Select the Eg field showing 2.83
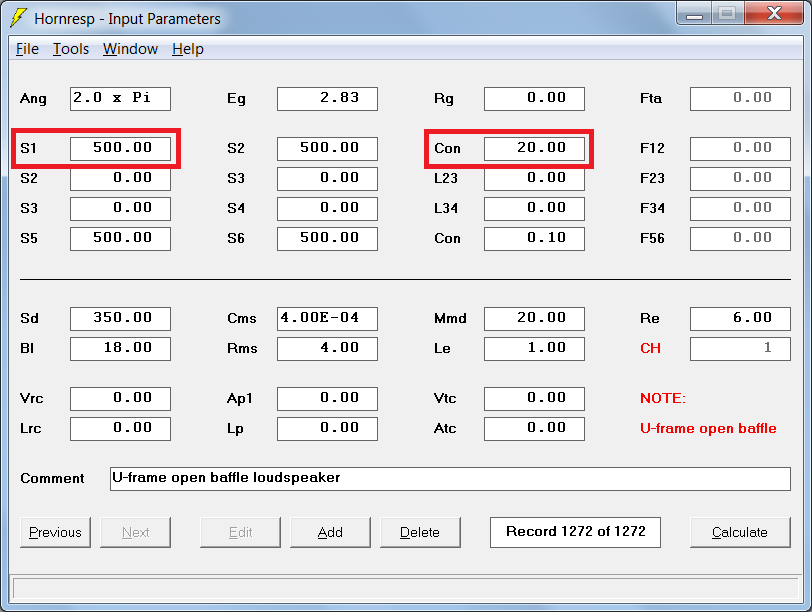812x612 pixels. [327, 98]
